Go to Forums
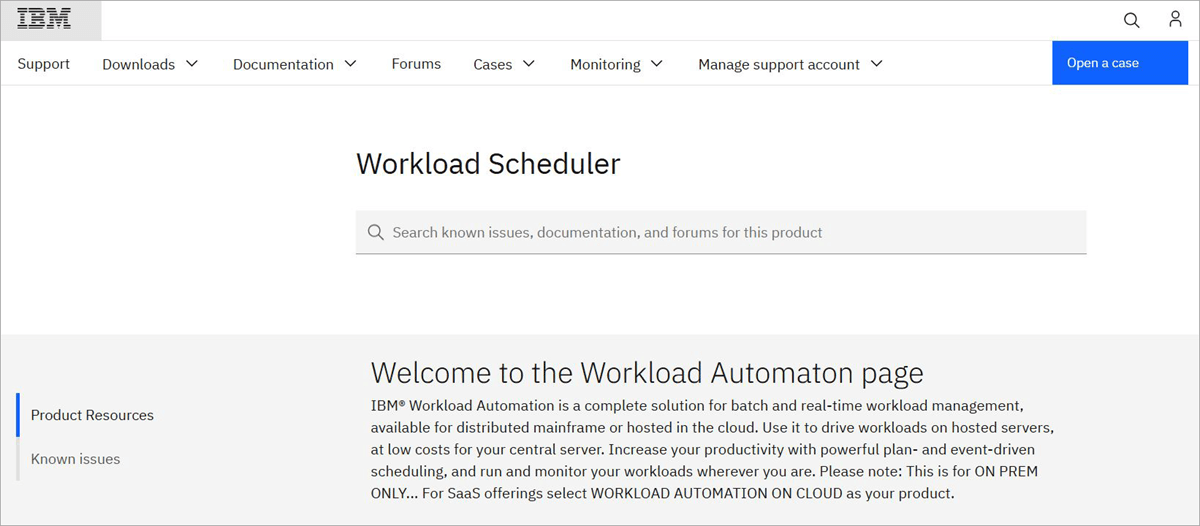Screen dimensions: 1200x526 pyautogui.click(x=416, y=64)
